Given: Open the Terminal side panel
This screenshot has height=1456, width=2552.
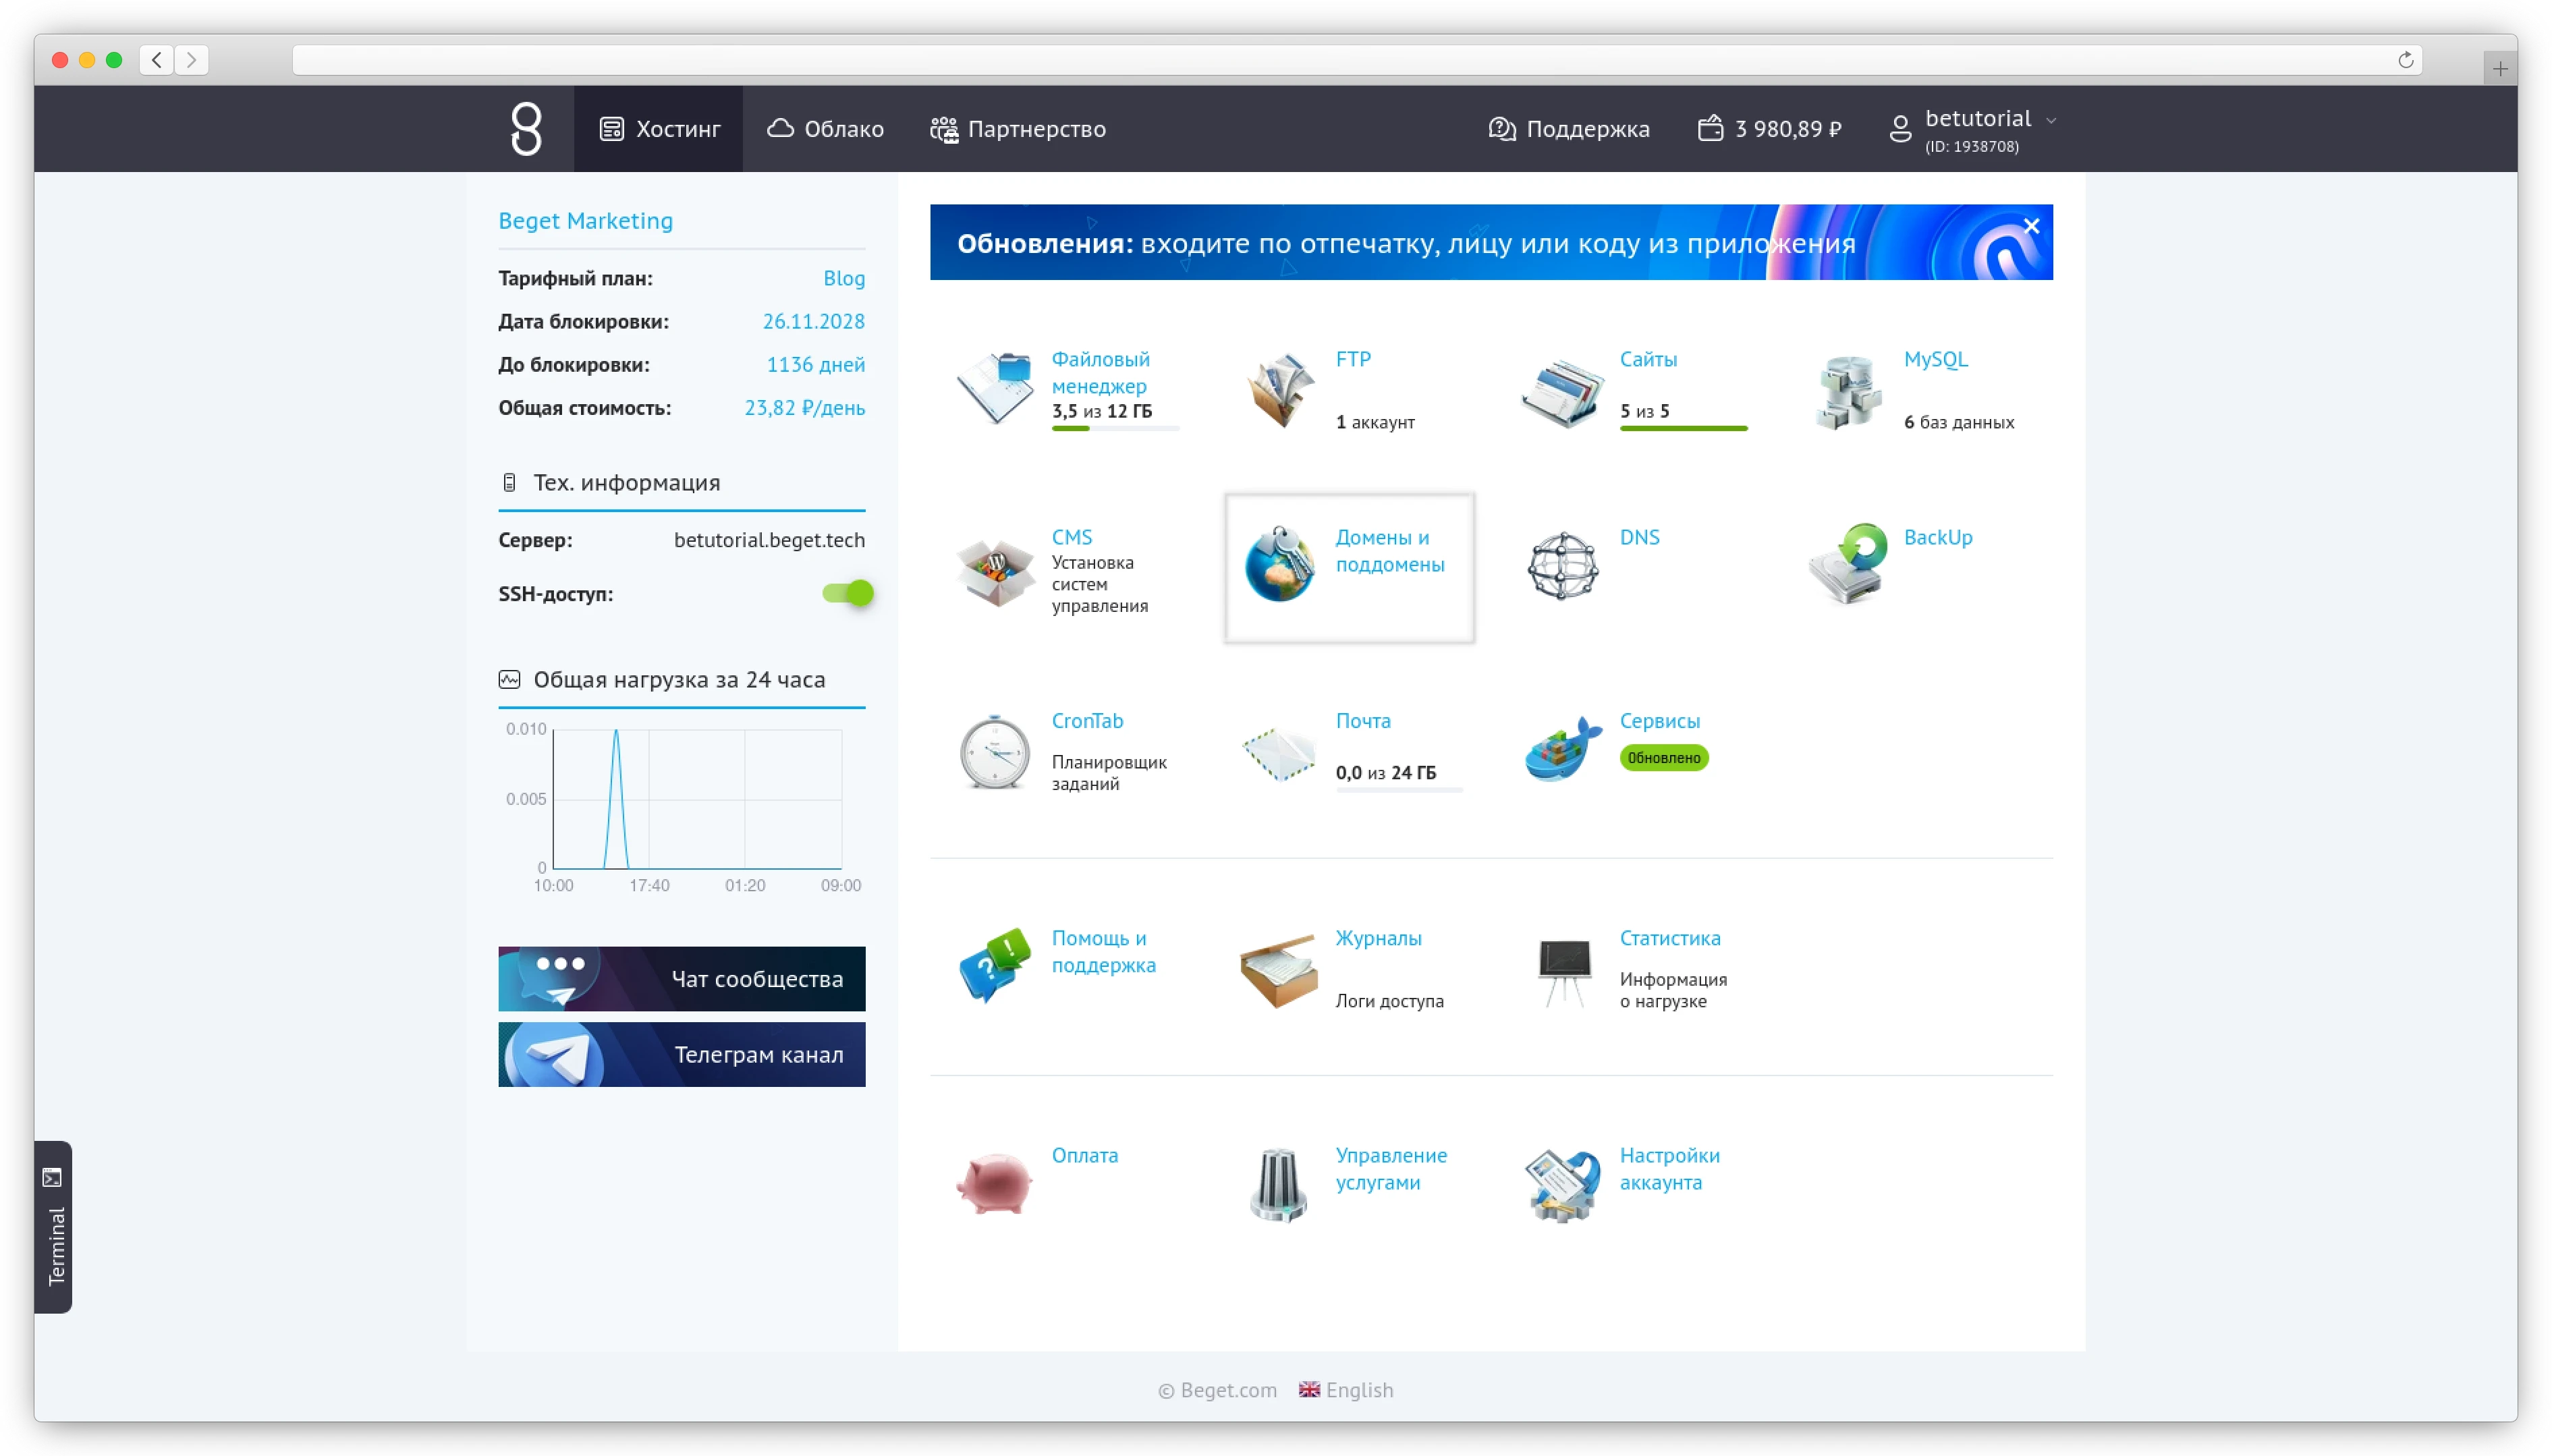Looking at the screenshot, I should [54, 1226].
